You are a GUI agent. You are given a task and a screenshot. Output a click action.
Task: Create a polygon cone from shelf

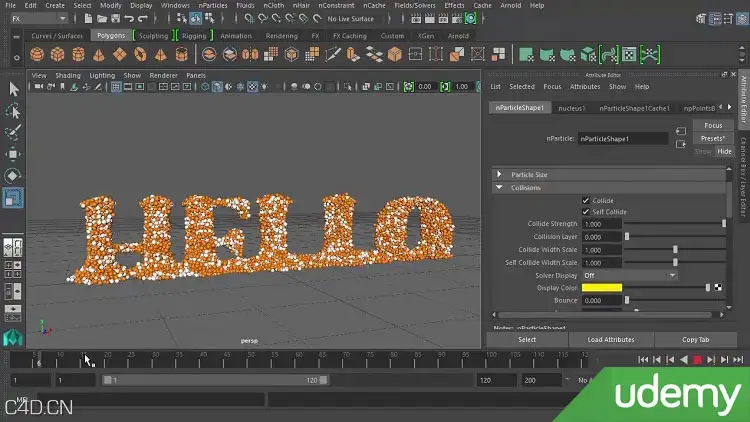(99, 54)
